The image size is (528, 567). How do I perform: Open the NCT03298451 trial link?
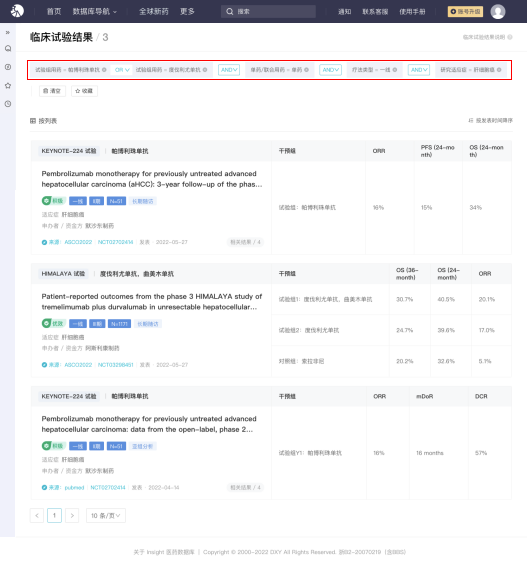click(116, 364)
